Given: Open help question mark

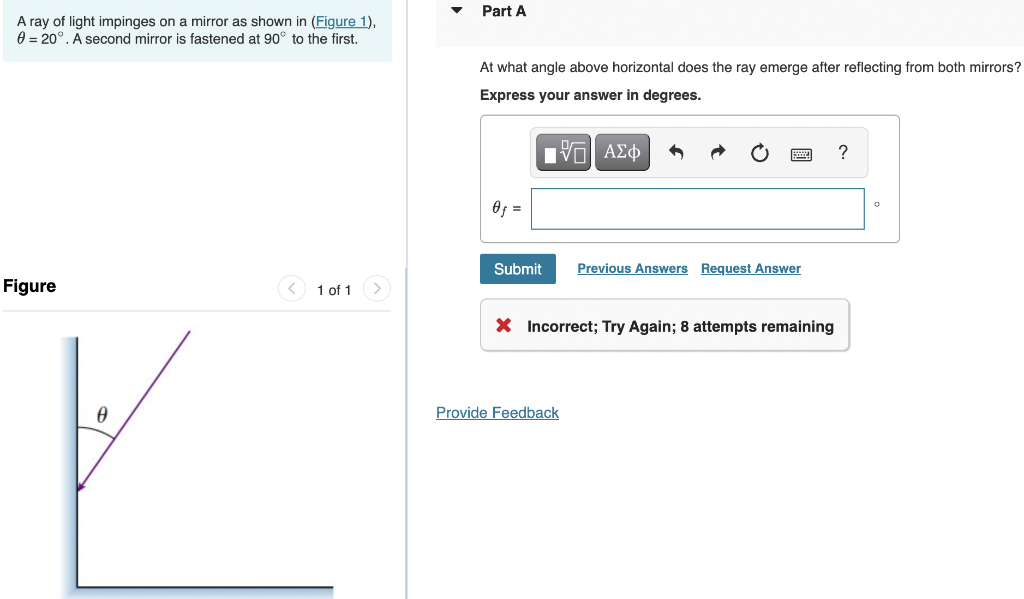Looking at the screenshot, I should [x=843, y=152].
